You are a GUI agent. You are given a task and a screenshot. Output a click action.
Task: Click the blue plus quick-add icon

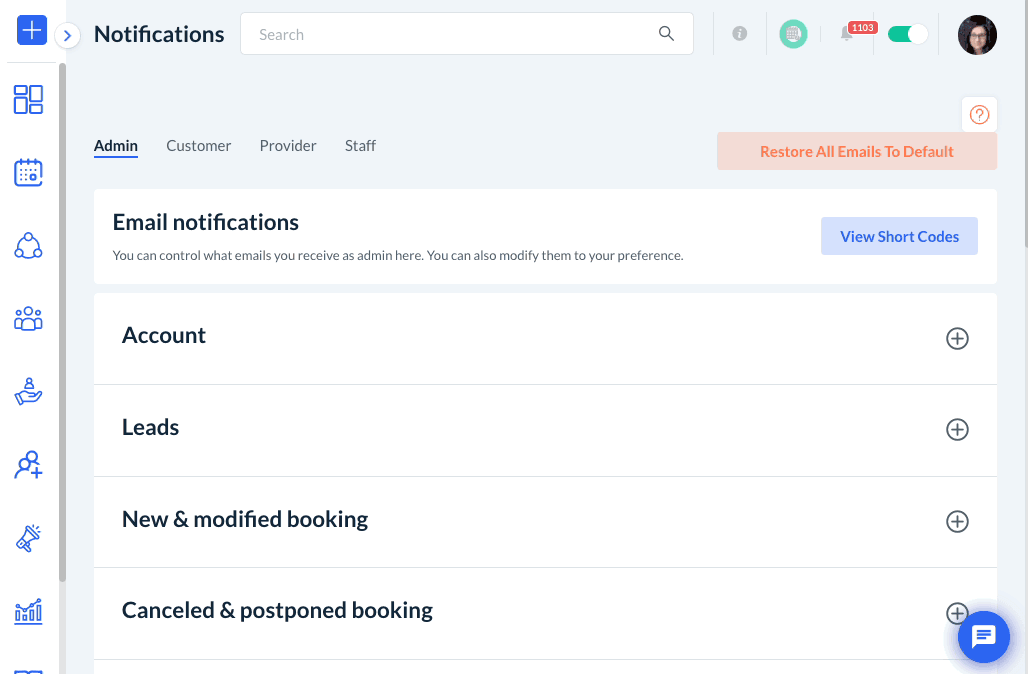32,30
